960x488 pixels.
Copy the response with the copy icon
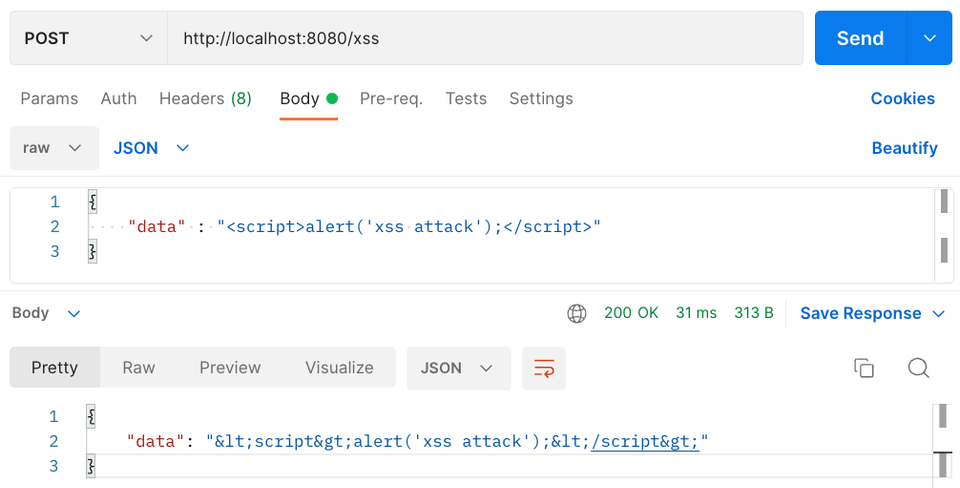(x=864, y=368)
